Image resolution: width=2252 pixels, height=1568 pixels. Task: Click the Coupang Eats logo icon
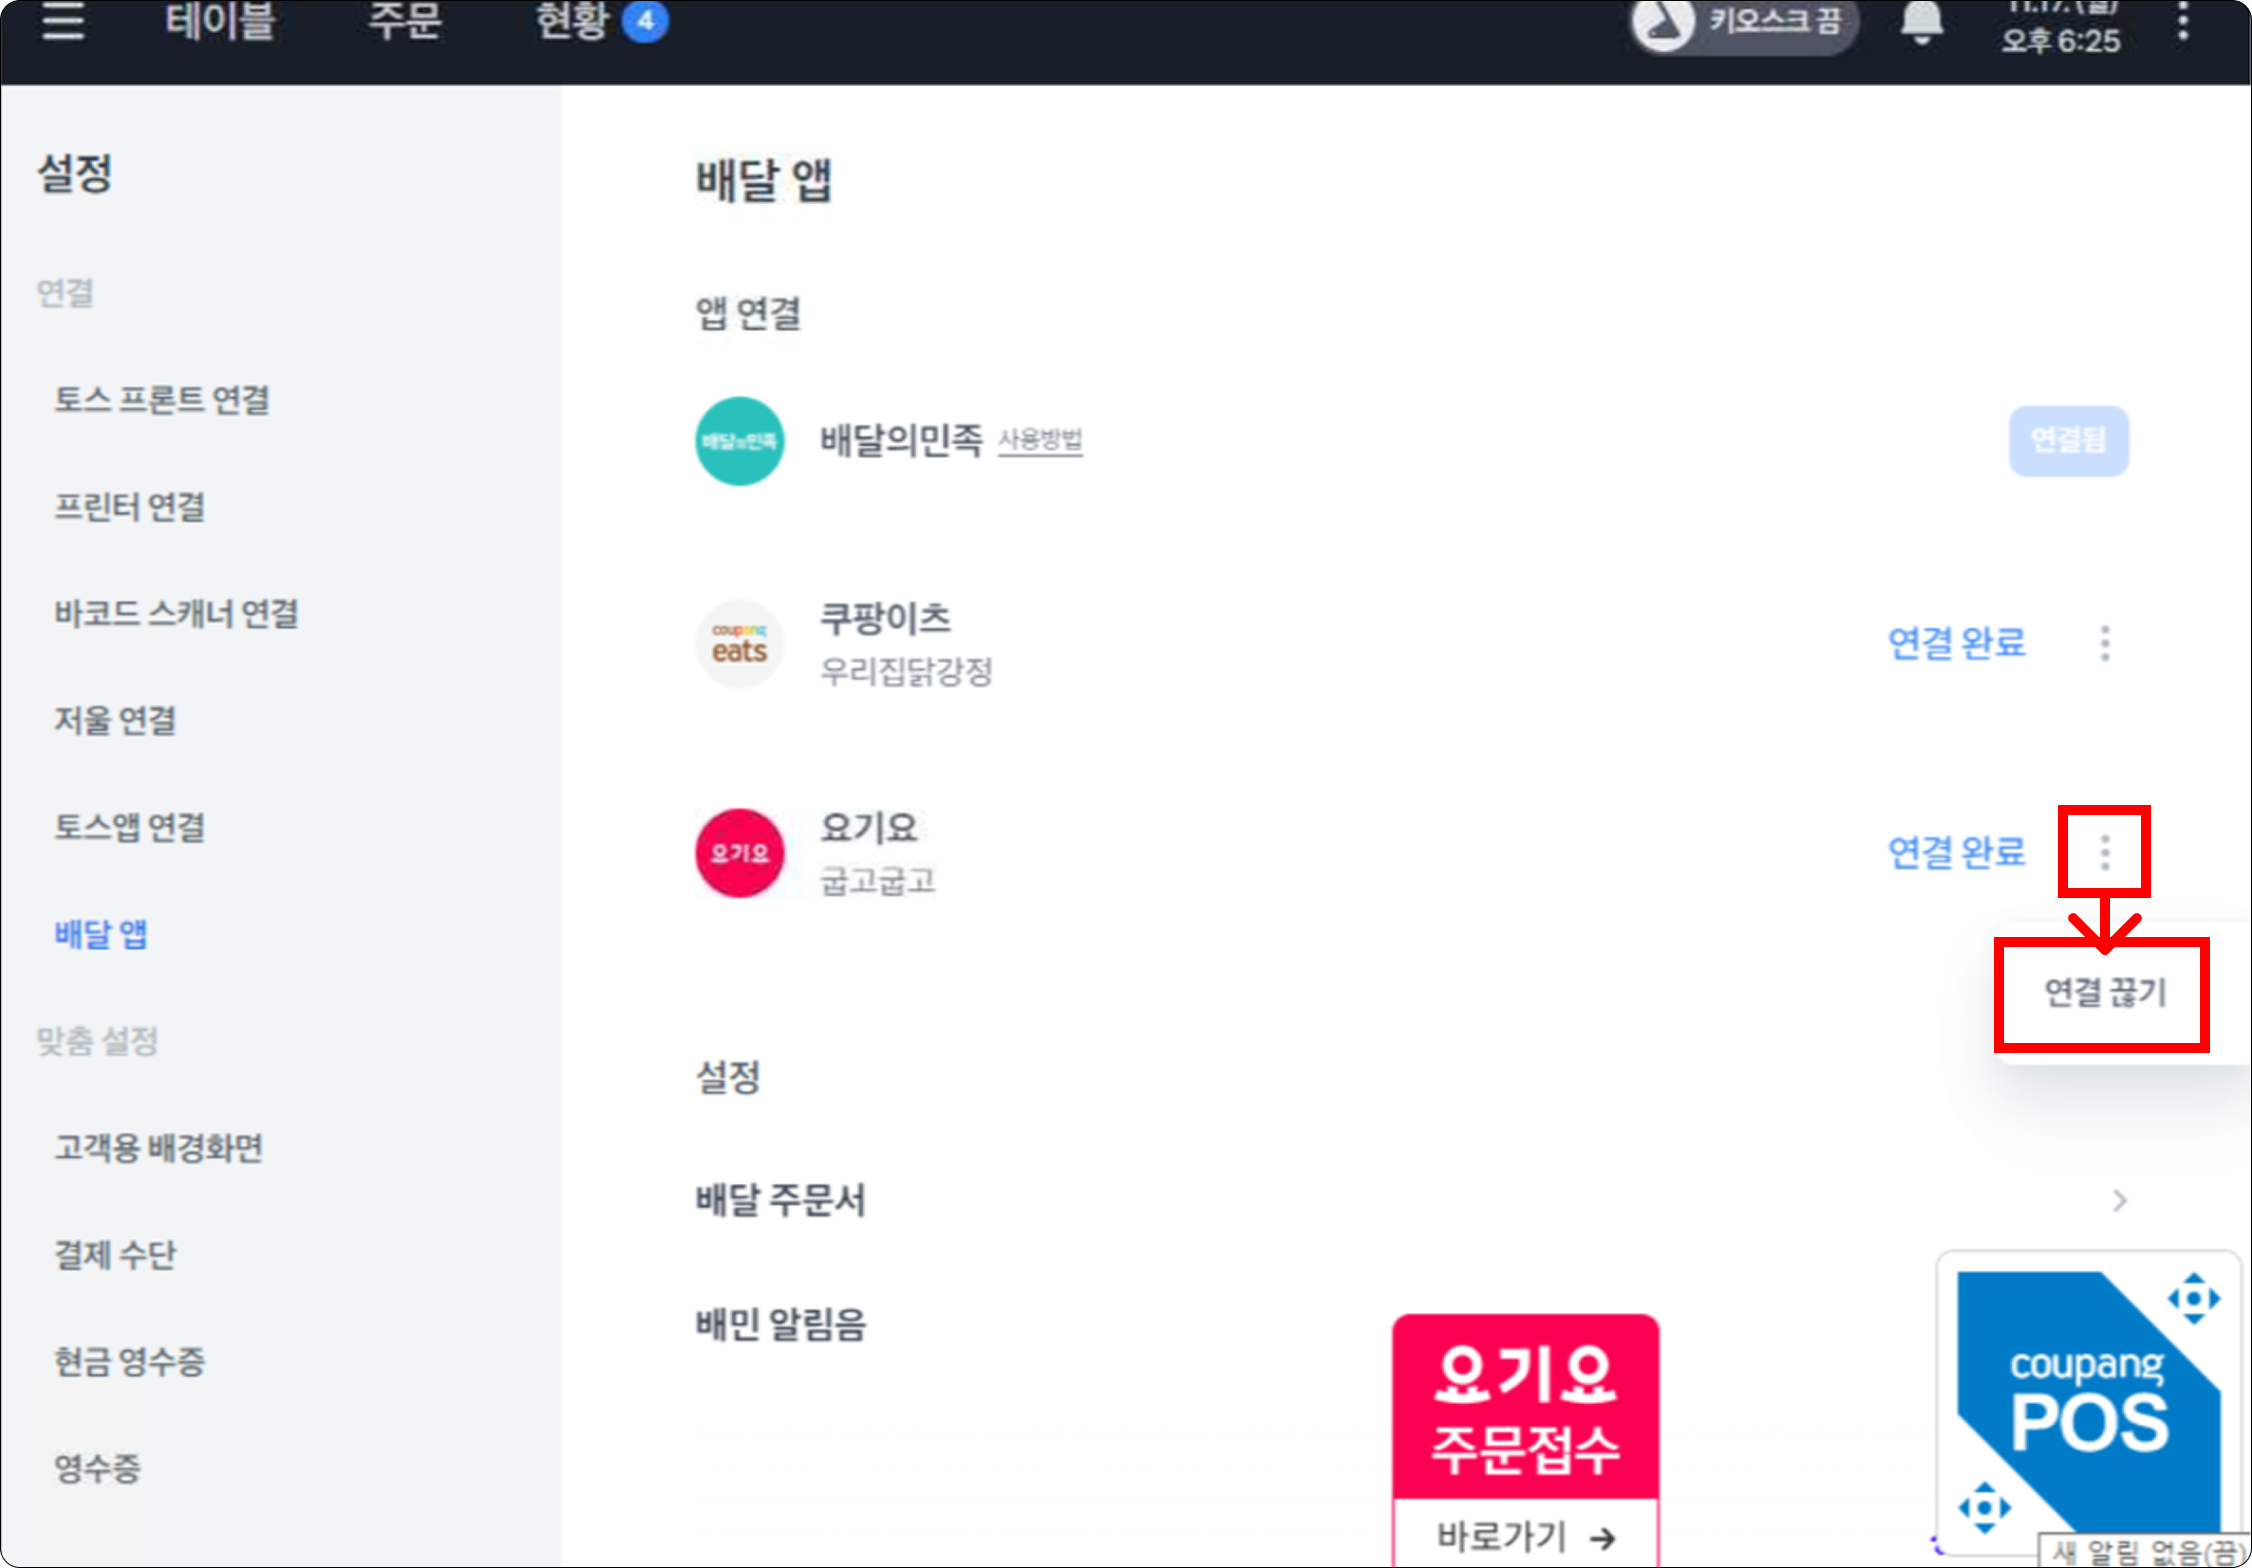pos(739,644)
